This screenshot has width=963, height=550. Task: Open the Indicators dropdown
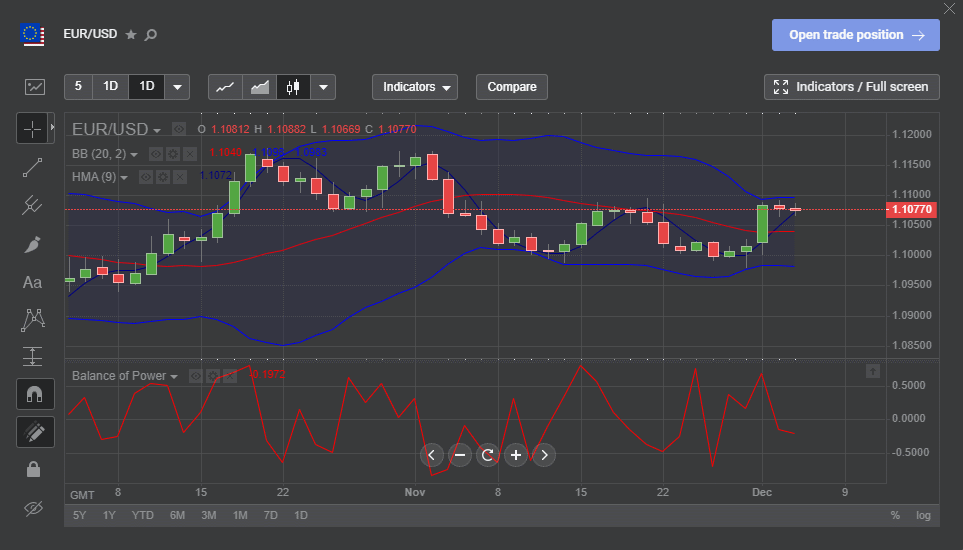coord(414,87)
